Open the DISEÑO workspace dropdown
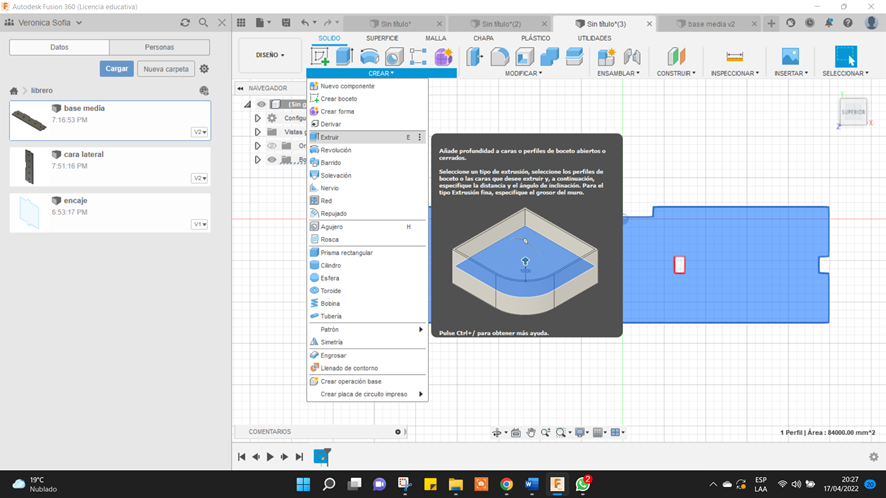Screen dimensions: 886x498 coord(270,55)
